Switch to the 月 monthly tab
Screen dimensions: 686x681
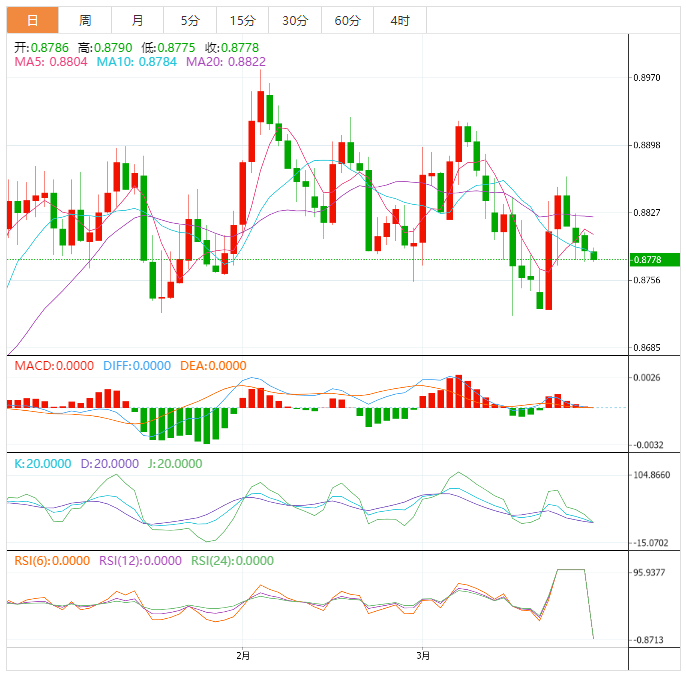tap(137, 20)
